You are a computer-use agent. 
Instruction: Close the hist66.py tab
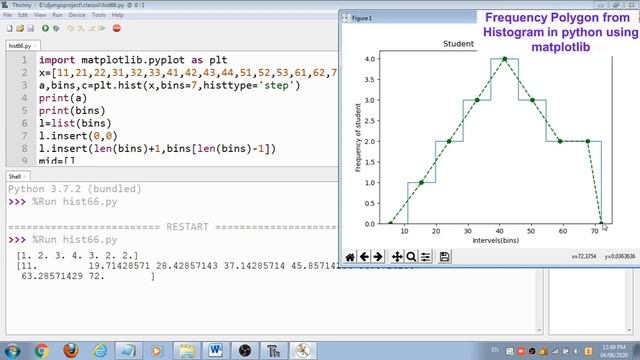pyautogui.click(x=36, y=46)
